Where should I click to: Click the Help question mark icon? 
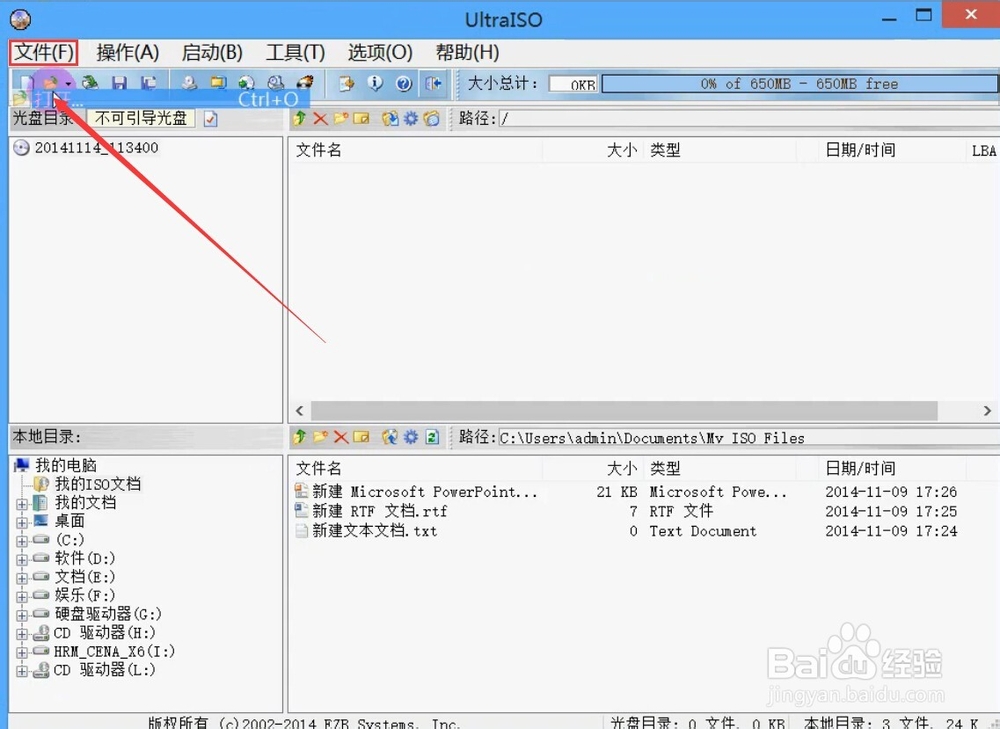pos(404,84)
